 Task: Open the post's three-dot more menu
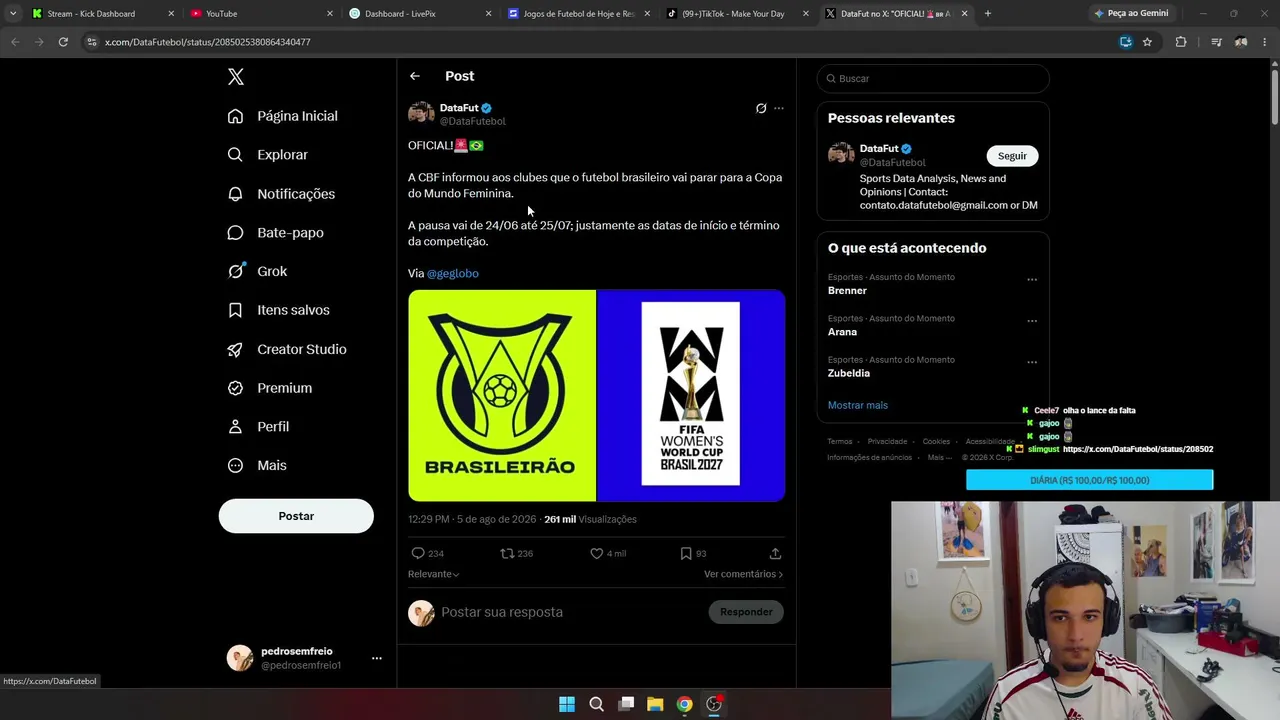779,108
